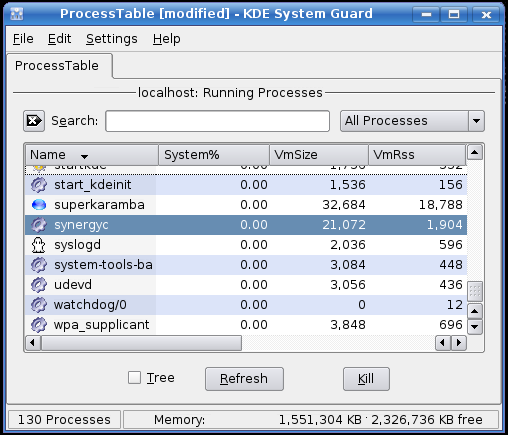This screenshot has height=435, width=508.
Task: Click the horizontal scrollbar far-left arrow
Action: click(33, 343)
